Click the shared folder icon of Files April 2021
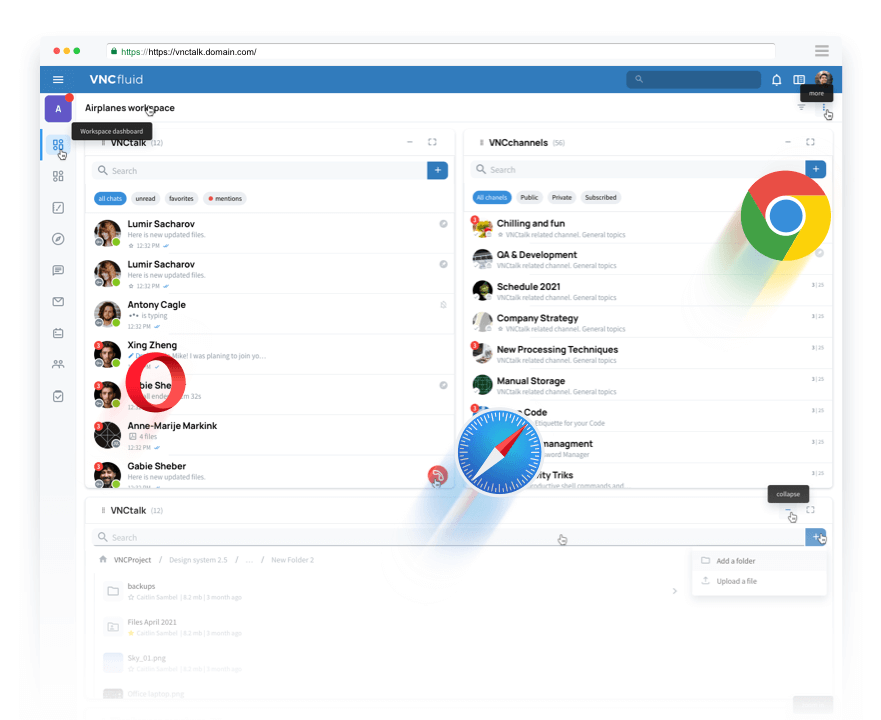 (113, 627)
